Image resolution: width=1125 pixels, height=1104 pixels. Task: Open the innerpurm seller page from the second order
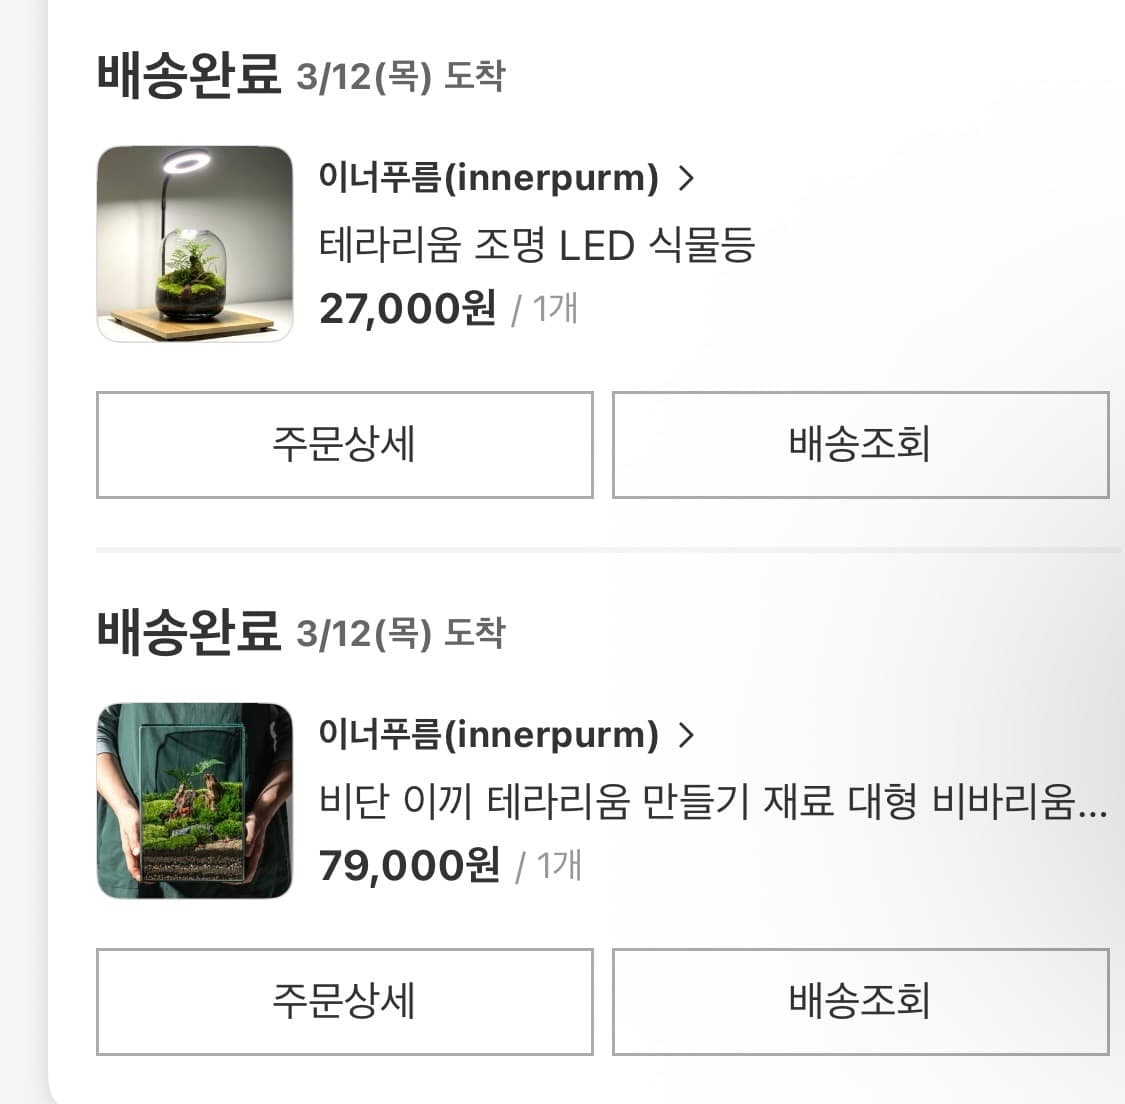[487, 735]
